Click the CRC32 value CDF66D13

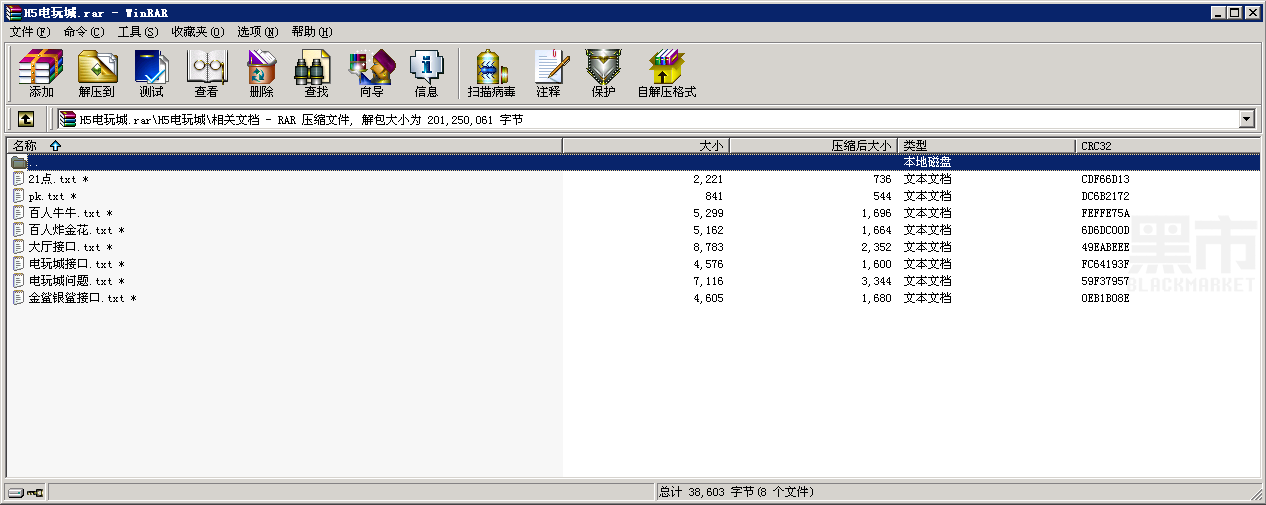tap(1105, 179)
